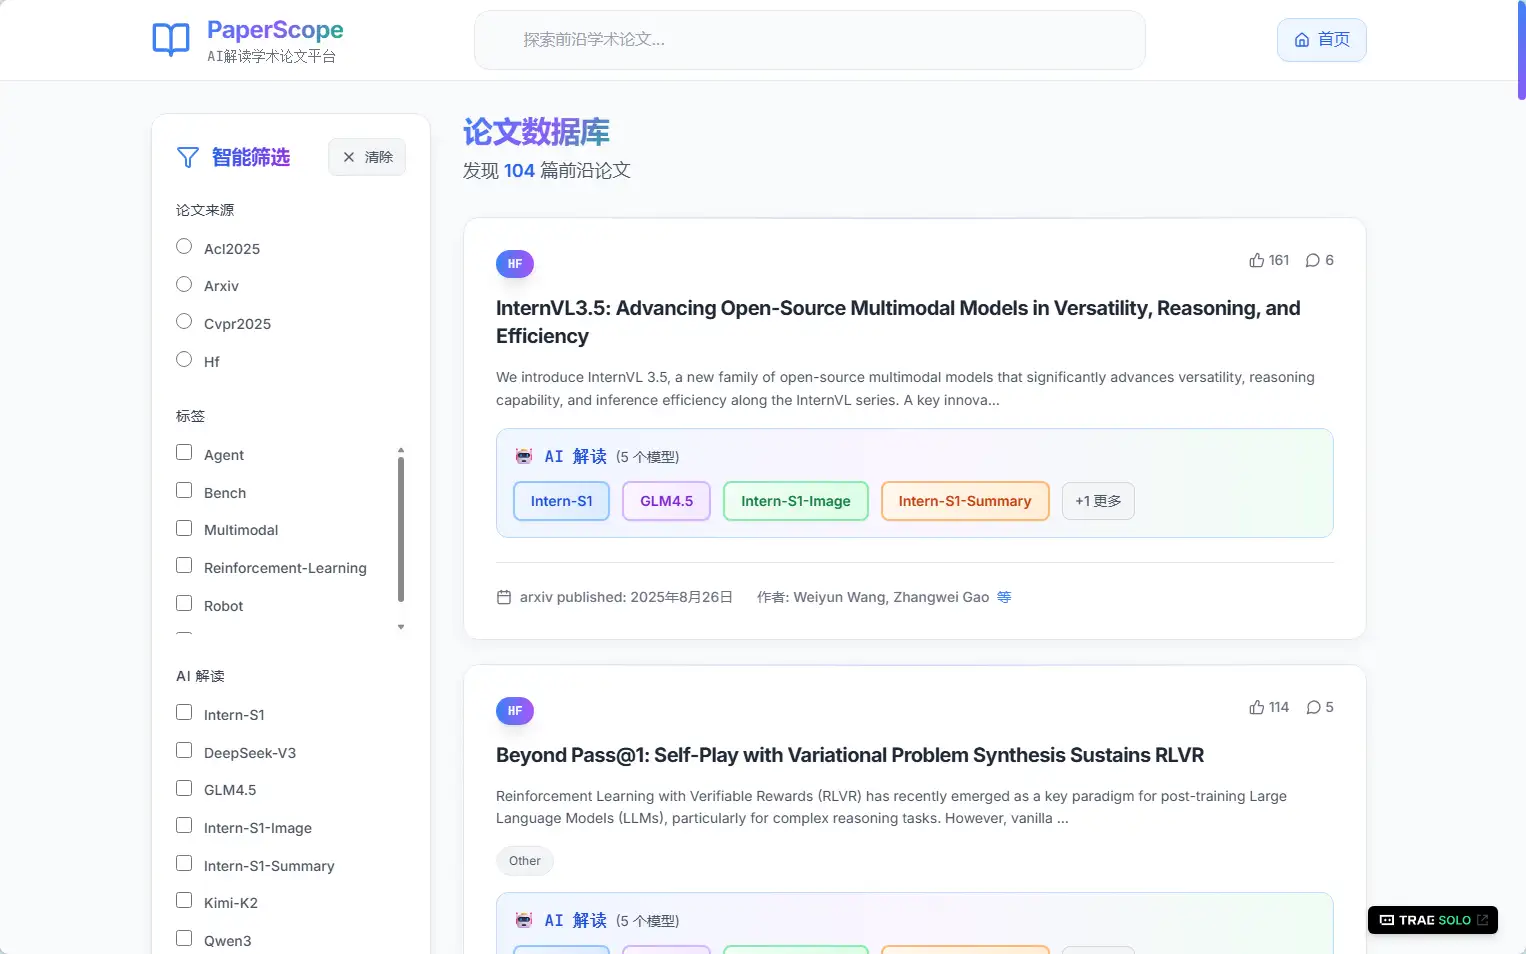Click the HF badge on Beyond Pass@1 card
Viewport: 1526px width, 954px height.
(x=515, y=711)
